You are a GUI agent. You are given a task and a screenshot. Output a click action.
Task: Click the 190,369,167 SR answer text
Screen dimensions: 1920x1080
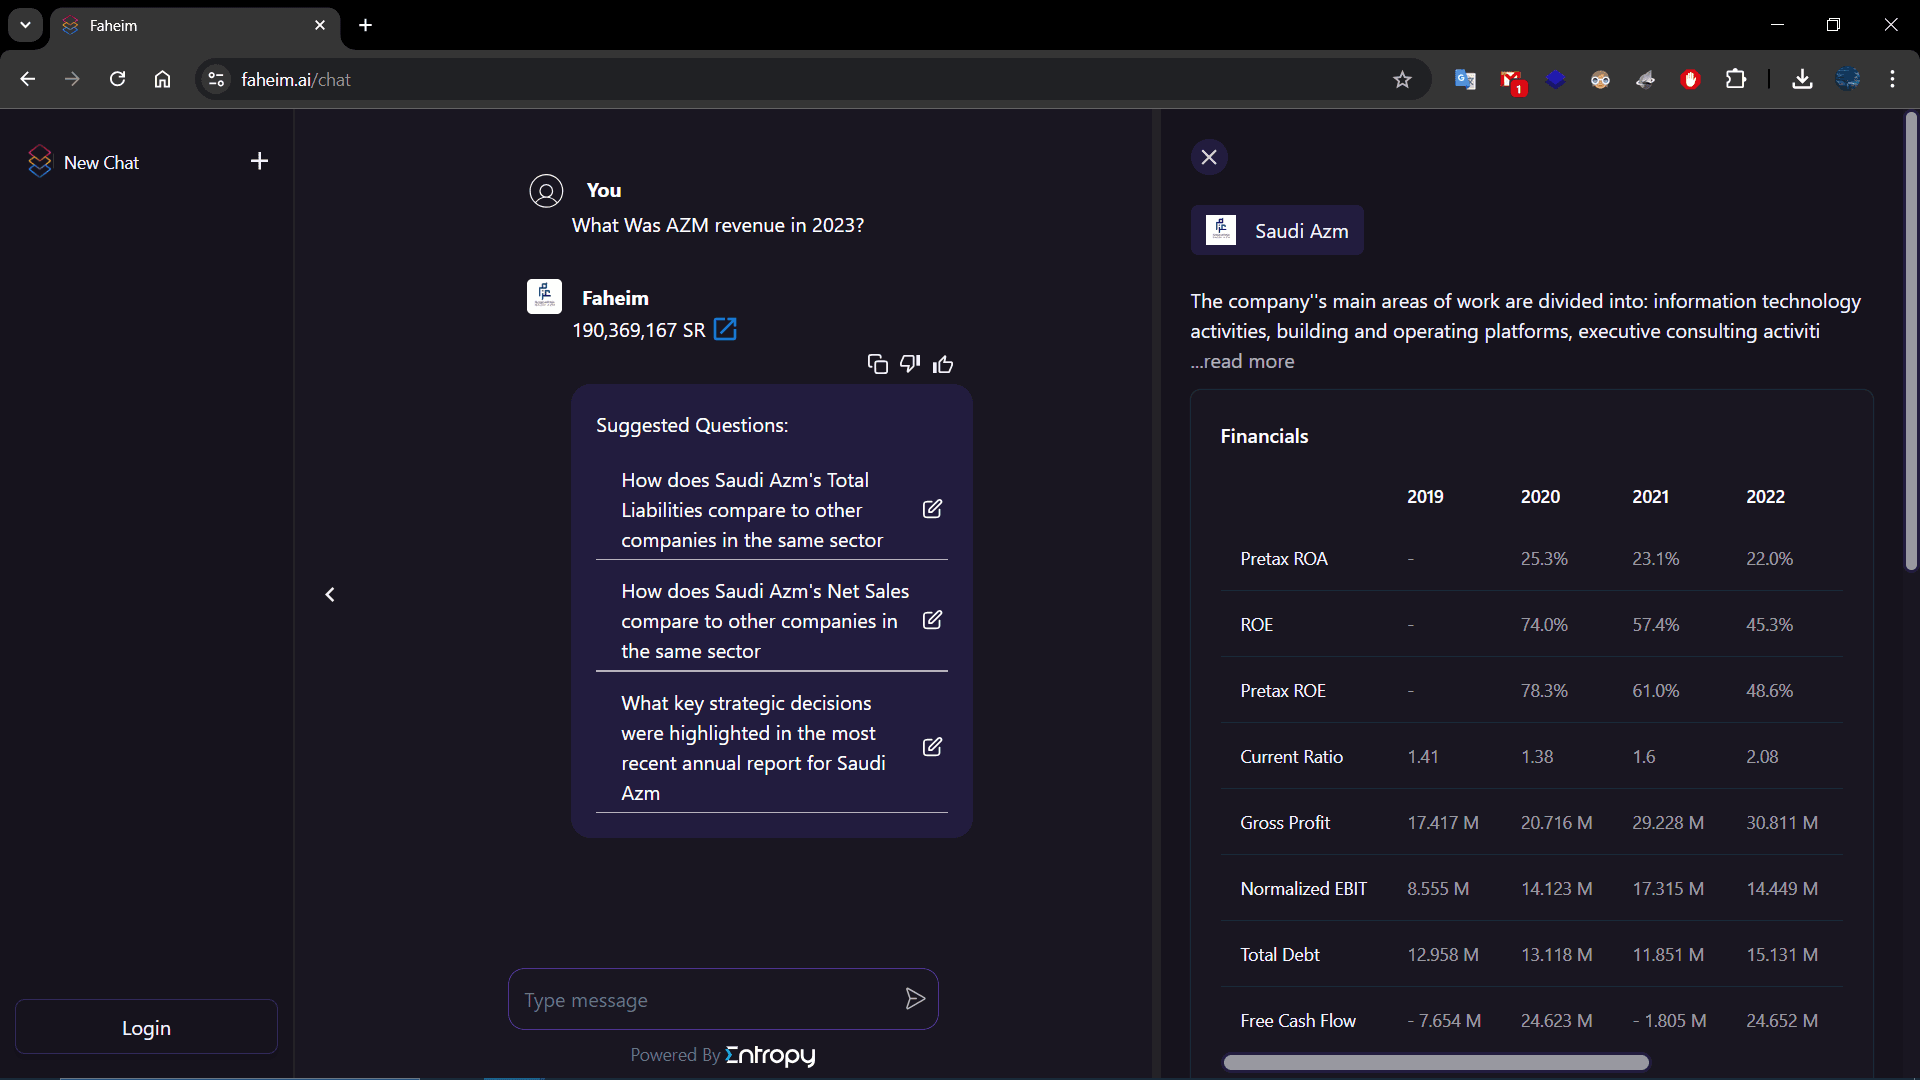(x=638, y=330)
